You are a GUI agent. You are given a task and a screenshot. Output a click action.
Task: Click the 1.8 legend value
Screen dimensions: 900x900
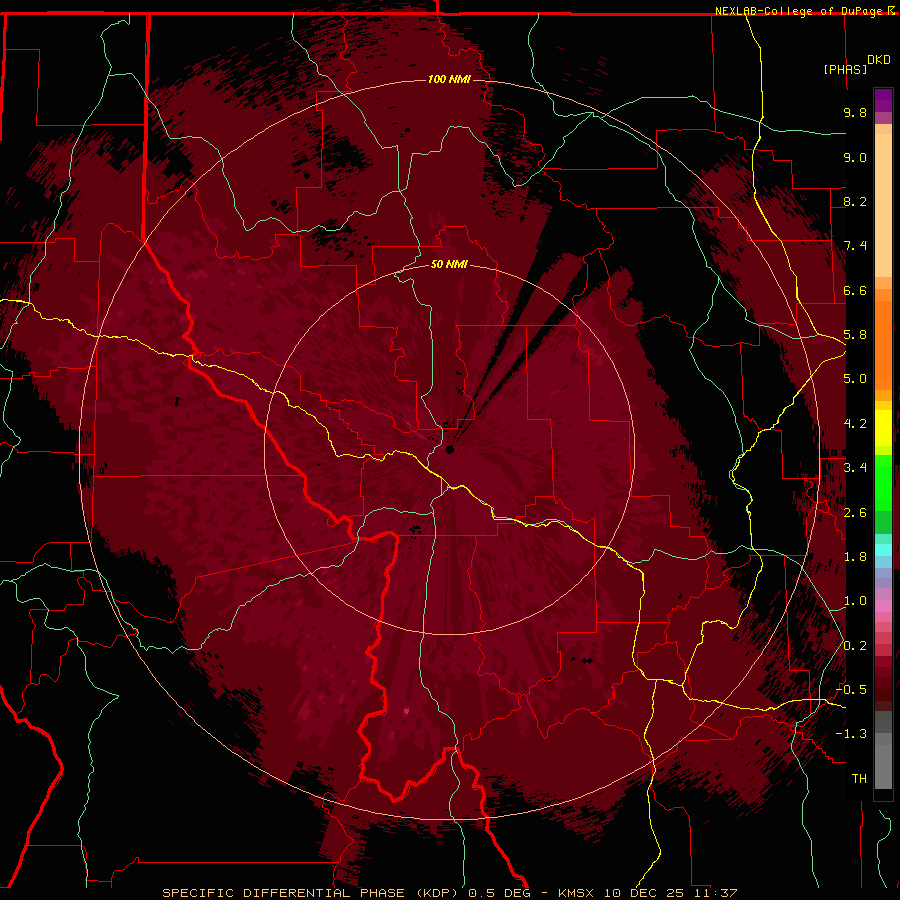(855, 557)
